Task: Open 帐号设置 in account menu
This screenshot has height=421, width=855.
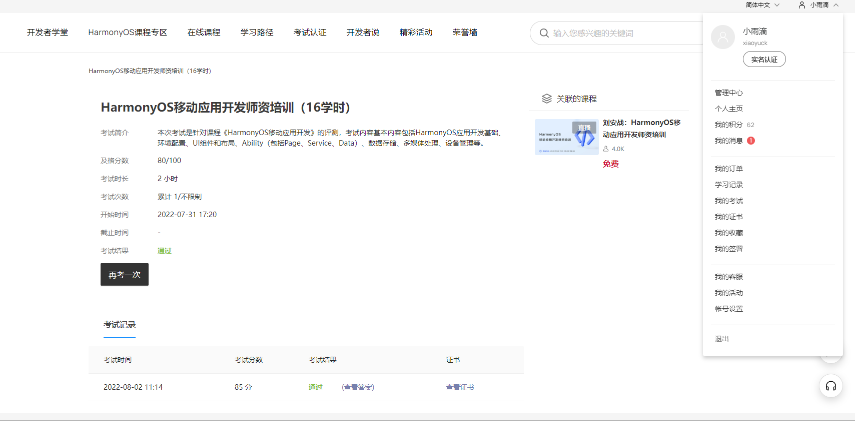Action: [x=728, y=309]
